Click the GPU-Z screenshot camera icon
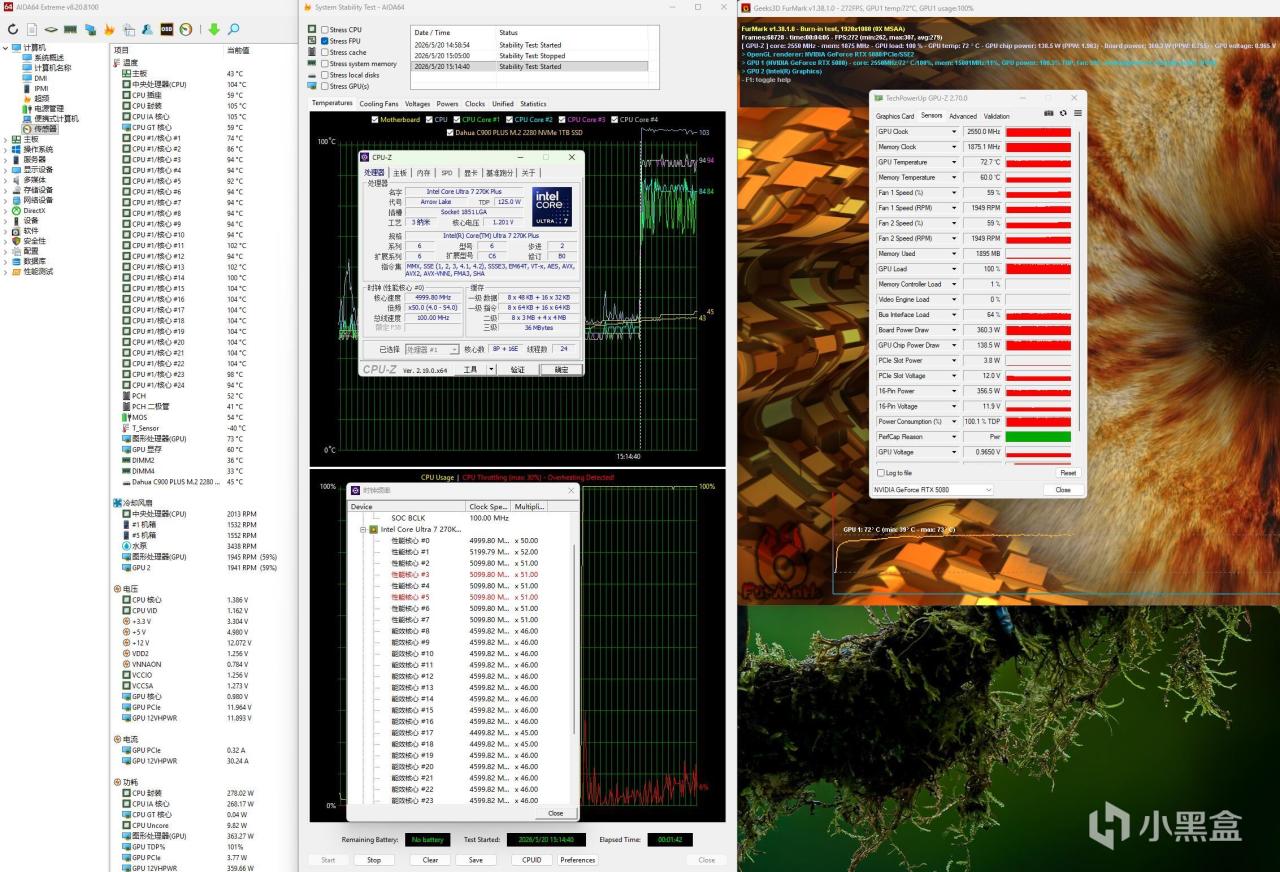Image resolution: width=1280 pixels, height=872 pixels. (1049, 114)
